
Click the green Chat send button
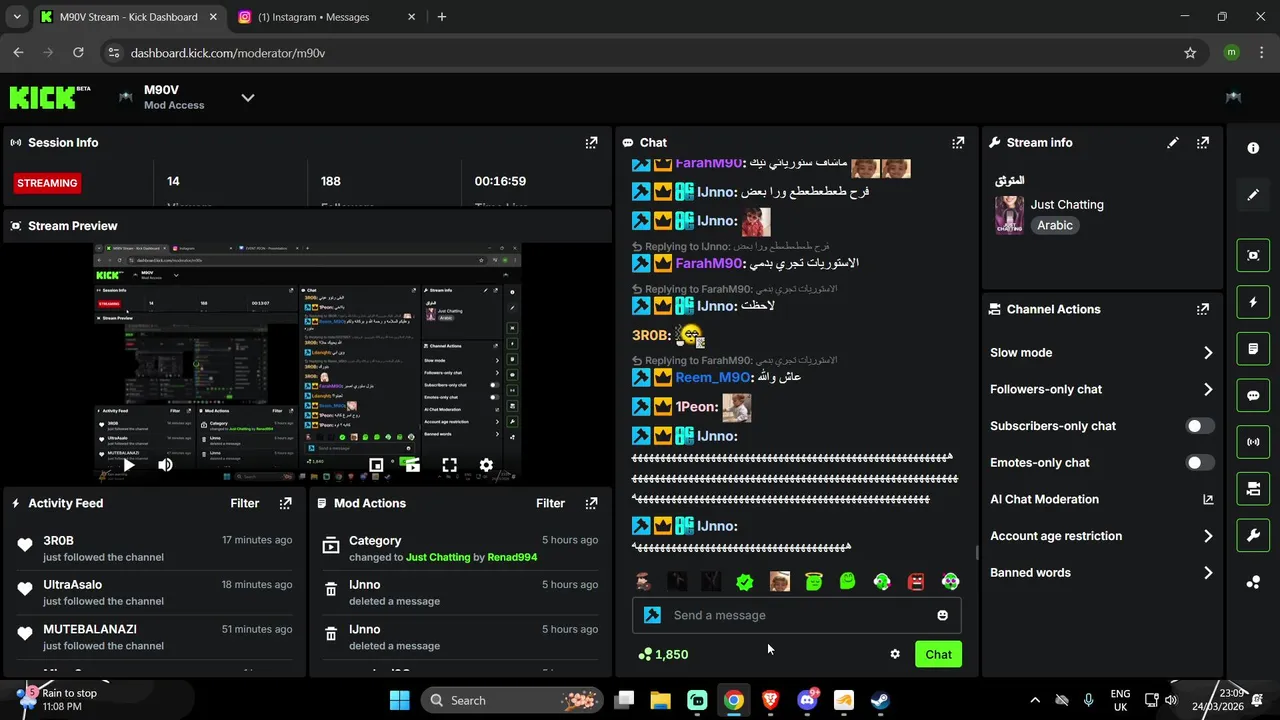pos(938,654)
